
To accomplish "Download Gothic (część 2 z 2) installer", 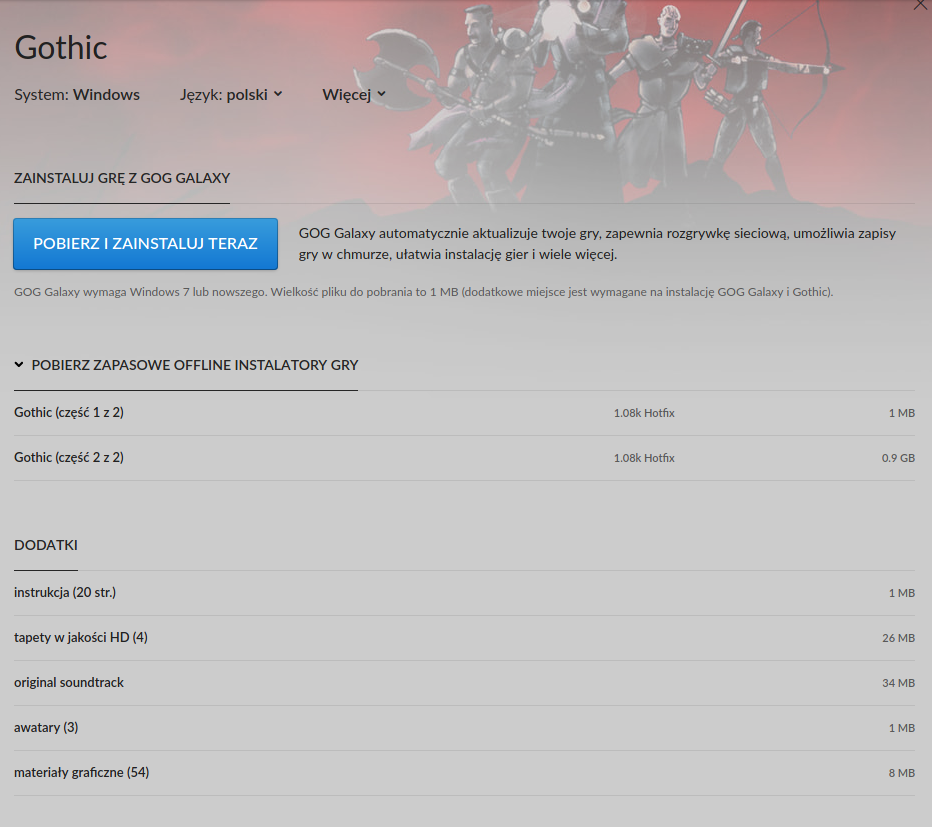I will 464,458.
